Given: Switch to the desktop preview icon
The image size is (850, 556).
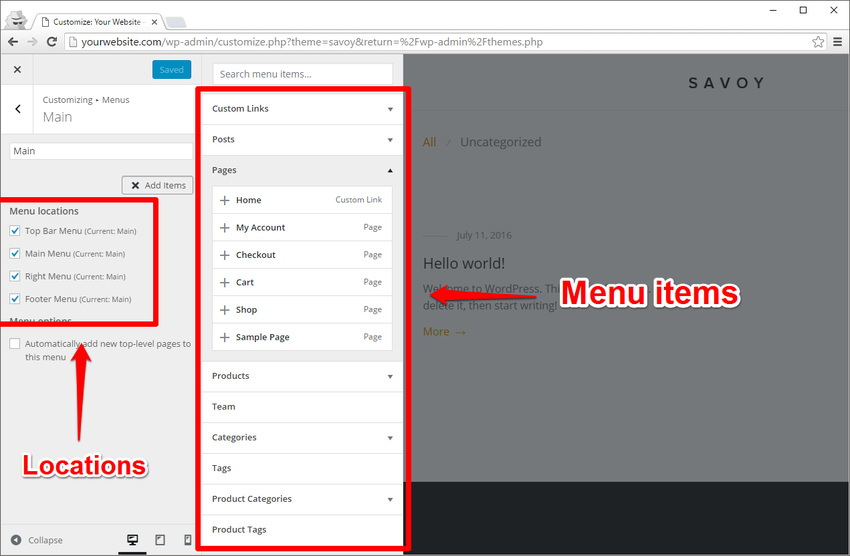Looking at the screenshot, I should click(x=132, y=540).
